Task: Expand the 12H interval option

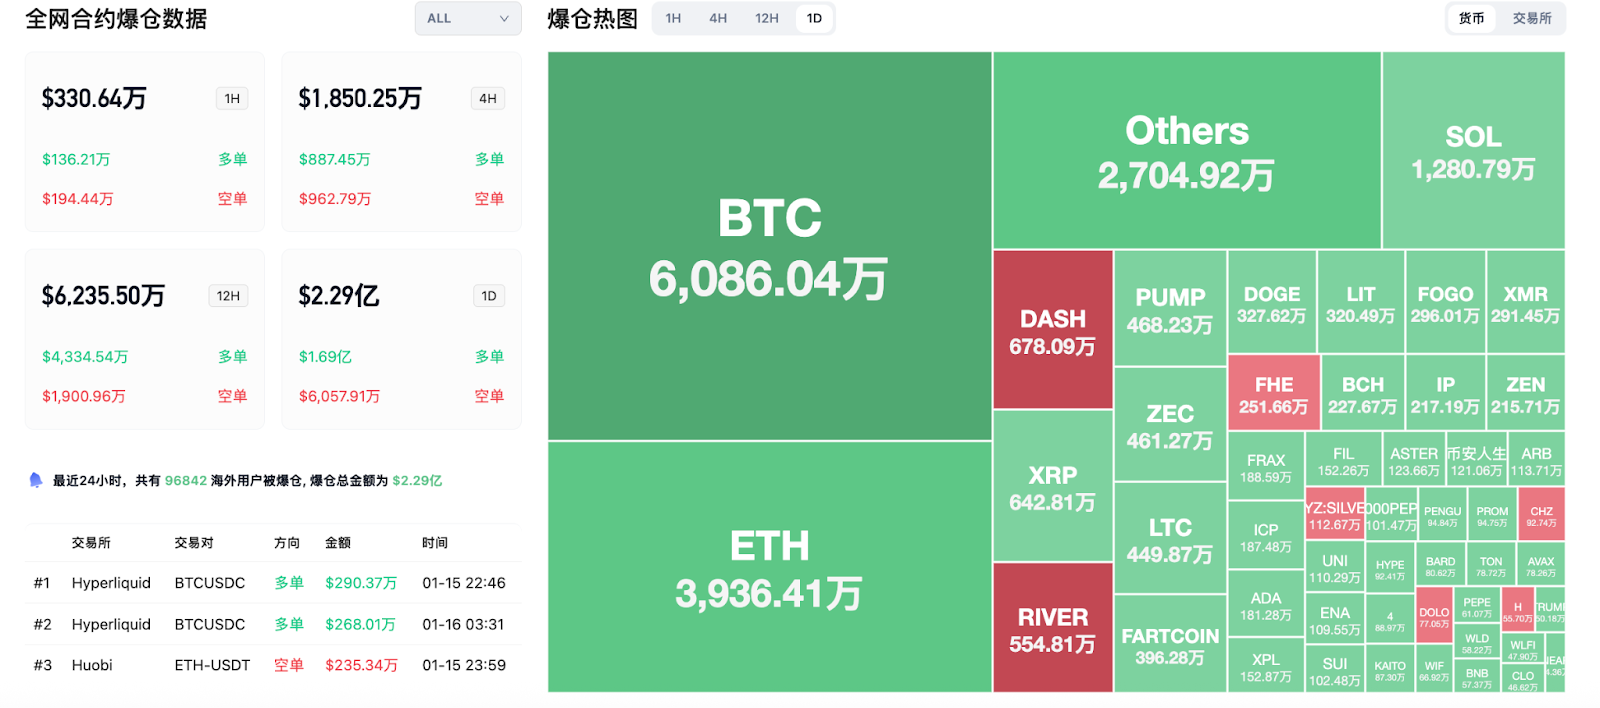Action: [x=766, y=18]
